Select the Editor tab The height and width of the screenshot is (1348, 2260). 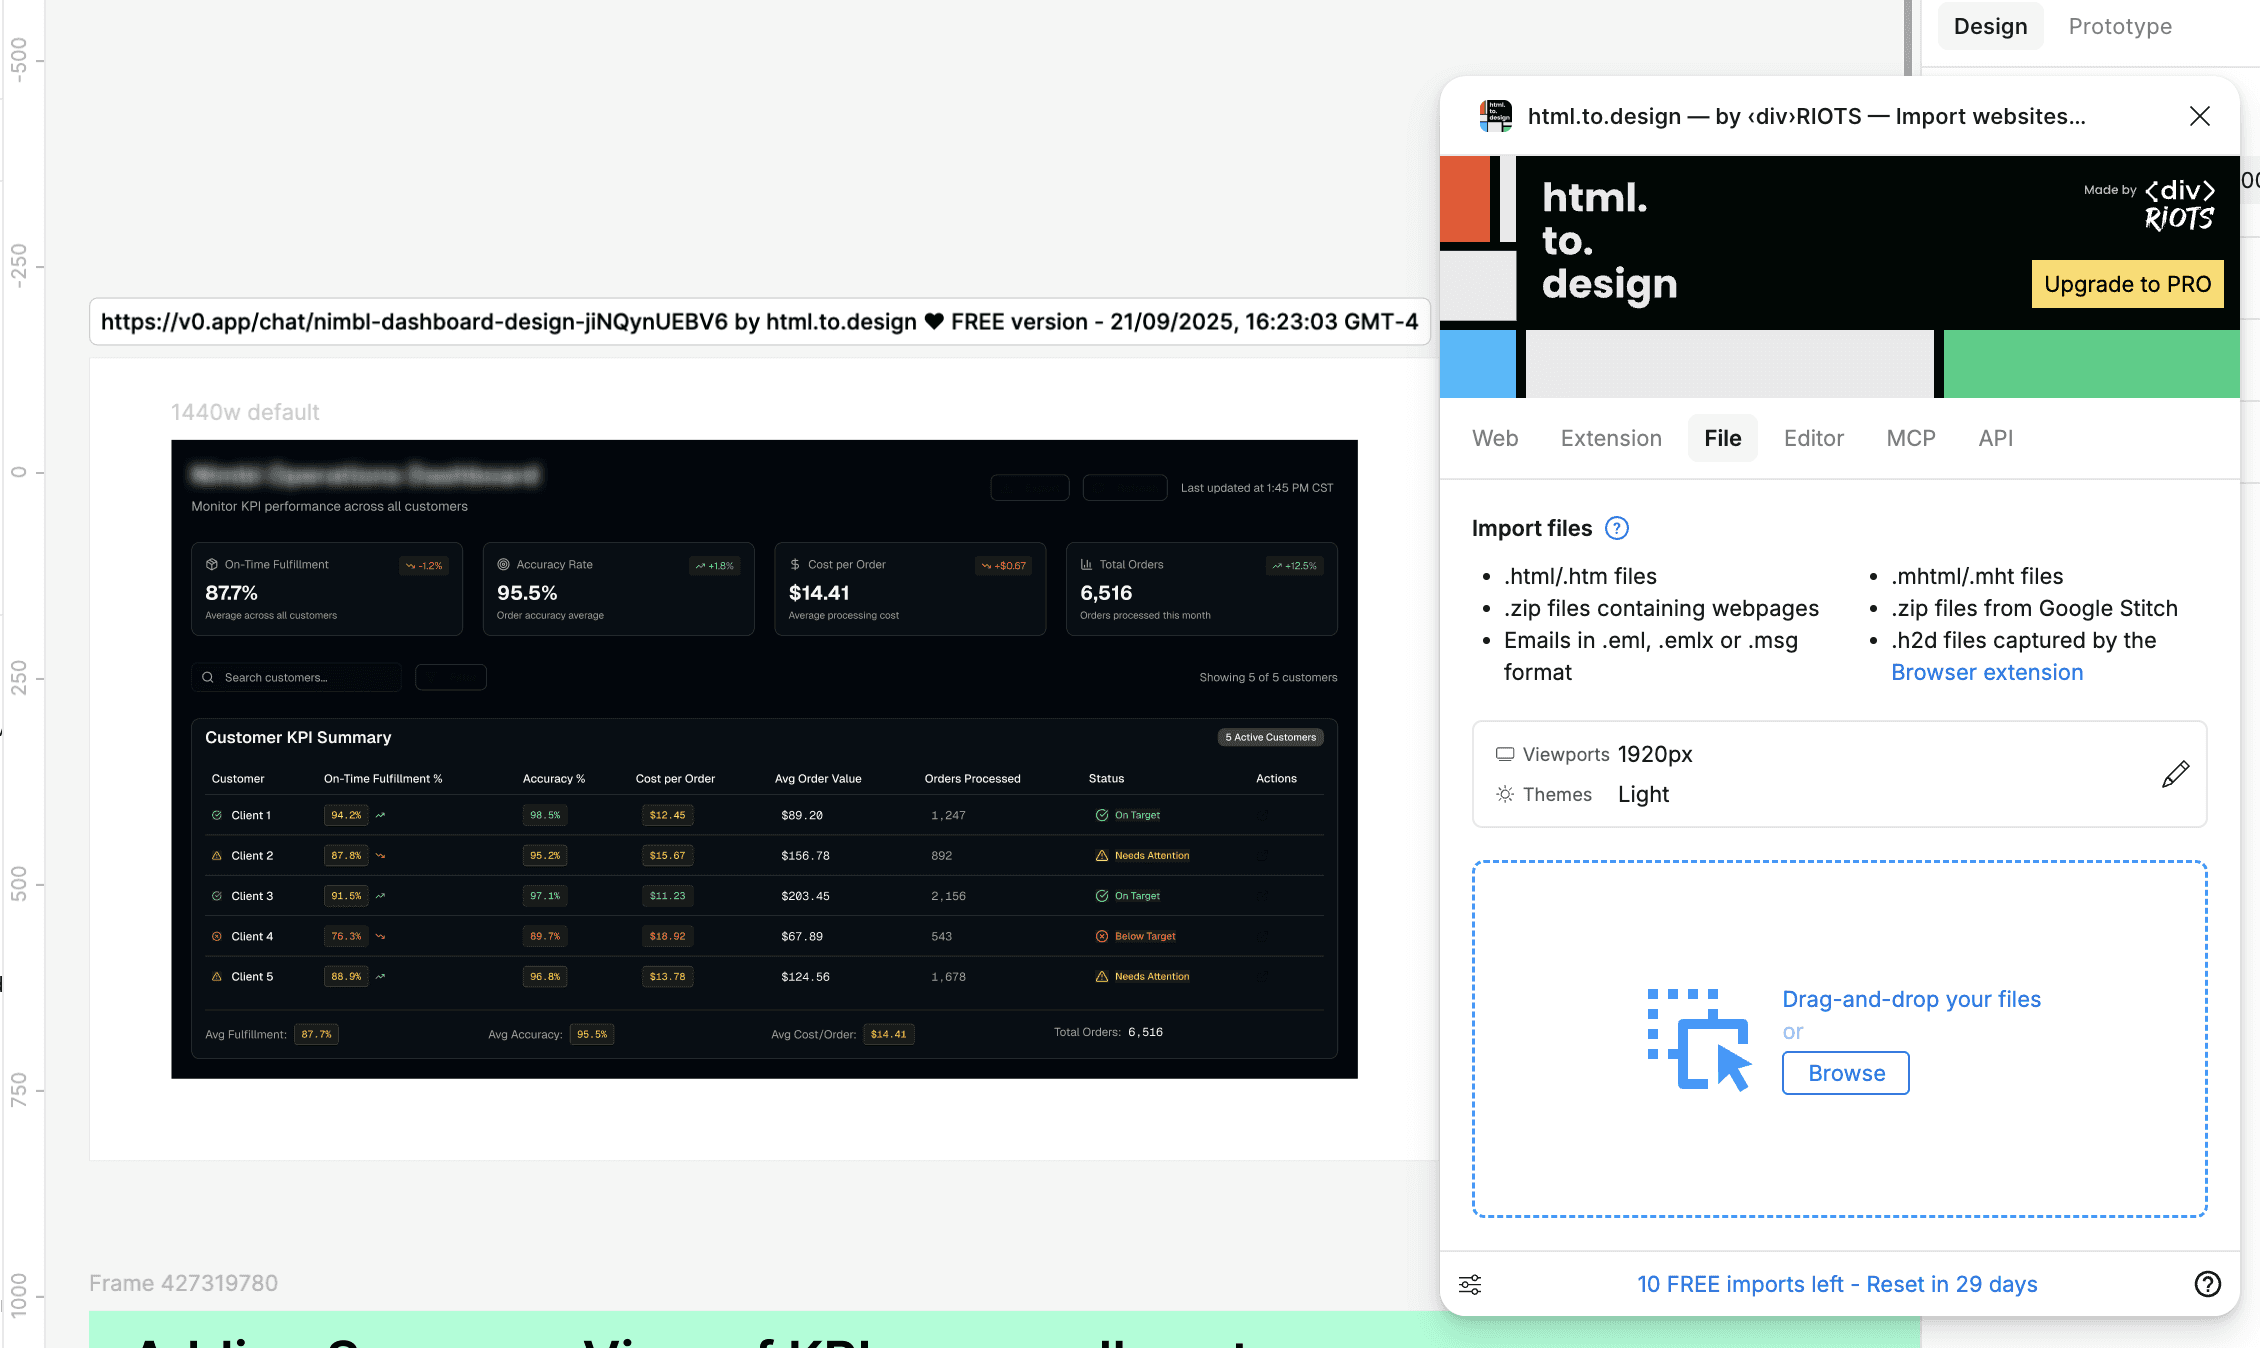click(x=1813, y=438)
